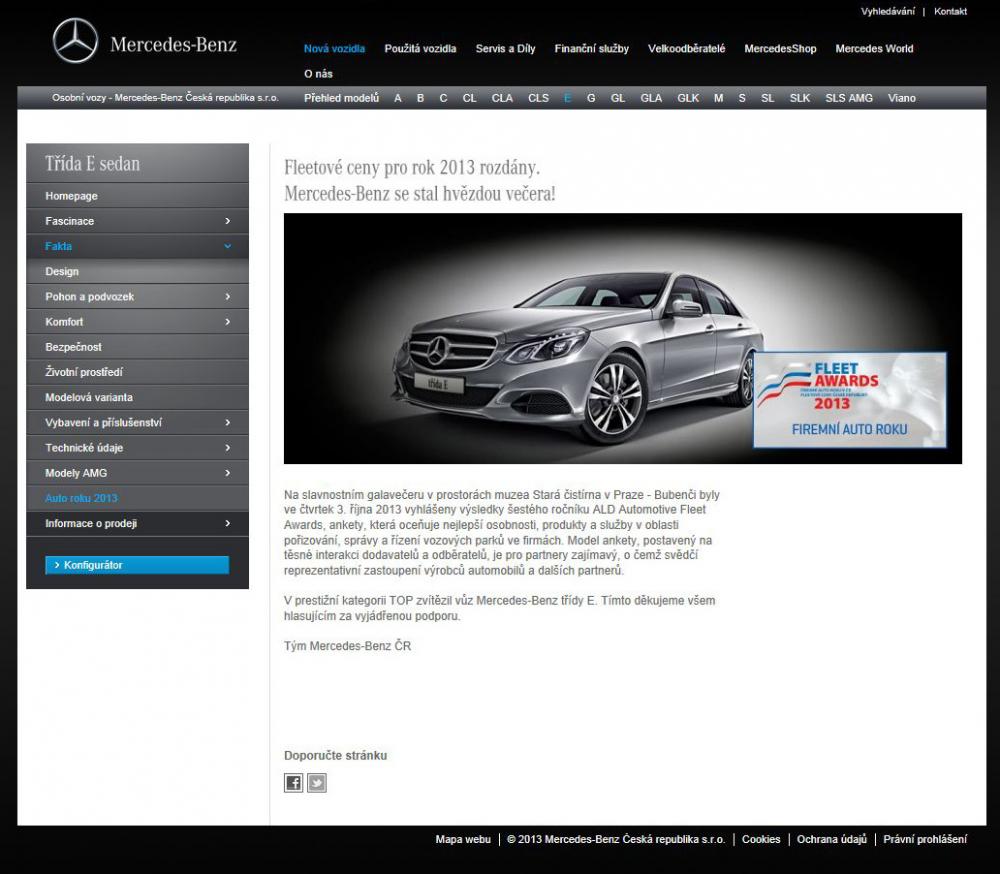Viewport: 1000px width, 874px height.
Task: Open the Použitá vozidla menu
Action: [420, 48]
